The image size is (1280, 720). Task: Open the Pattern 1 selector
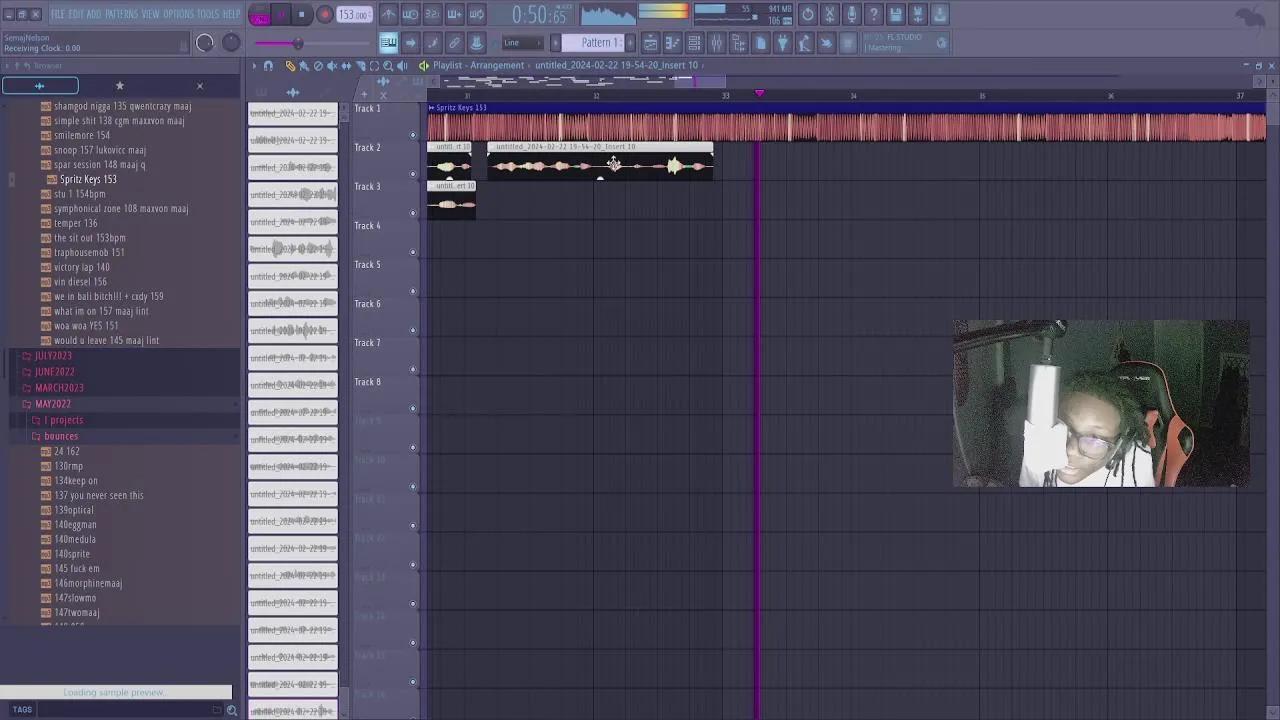[600, 42]
